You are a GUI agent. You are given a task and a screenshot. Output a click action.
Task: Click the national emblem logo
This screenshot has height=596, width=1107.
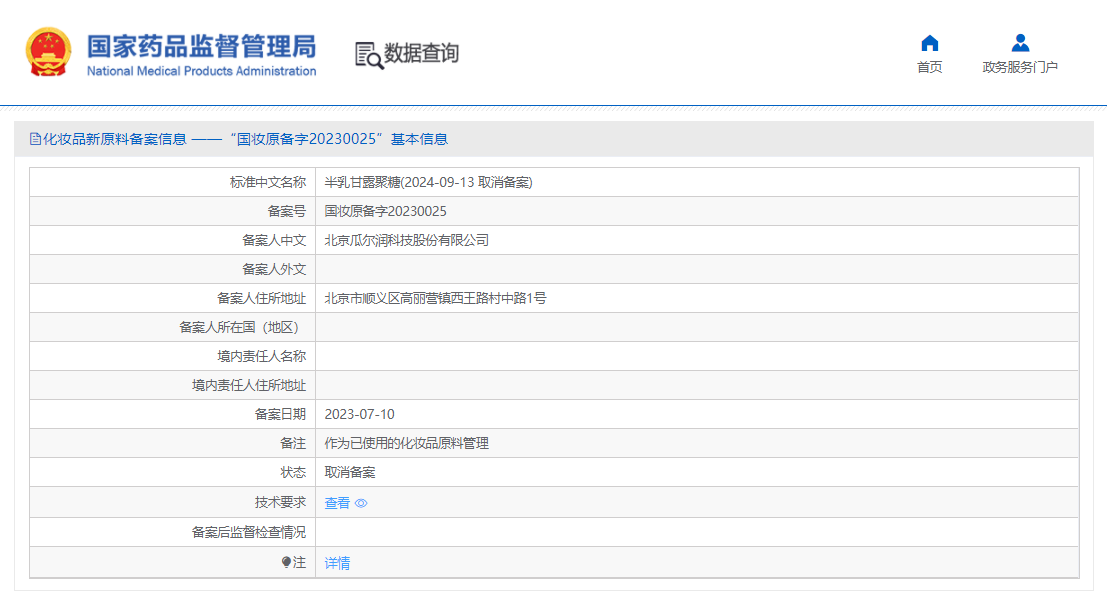coord(48,52)
